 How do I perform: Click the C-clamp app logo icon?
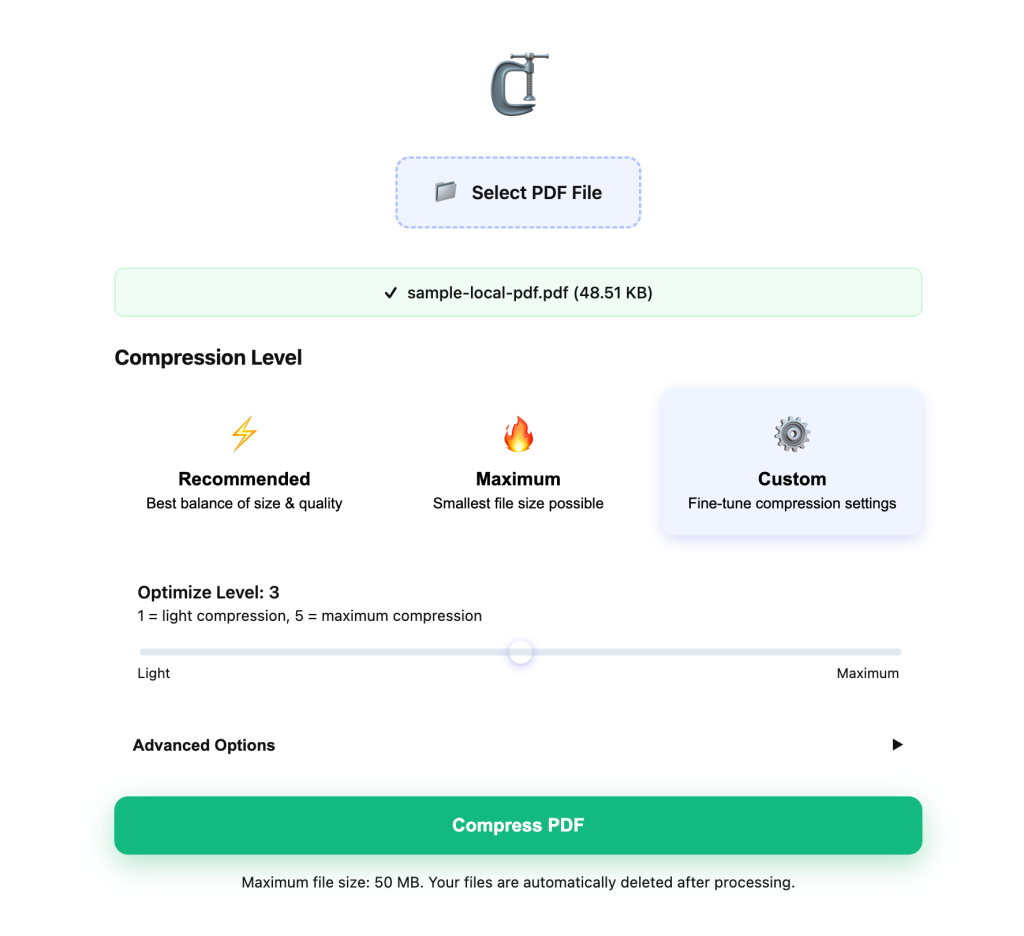click(518, 84)
